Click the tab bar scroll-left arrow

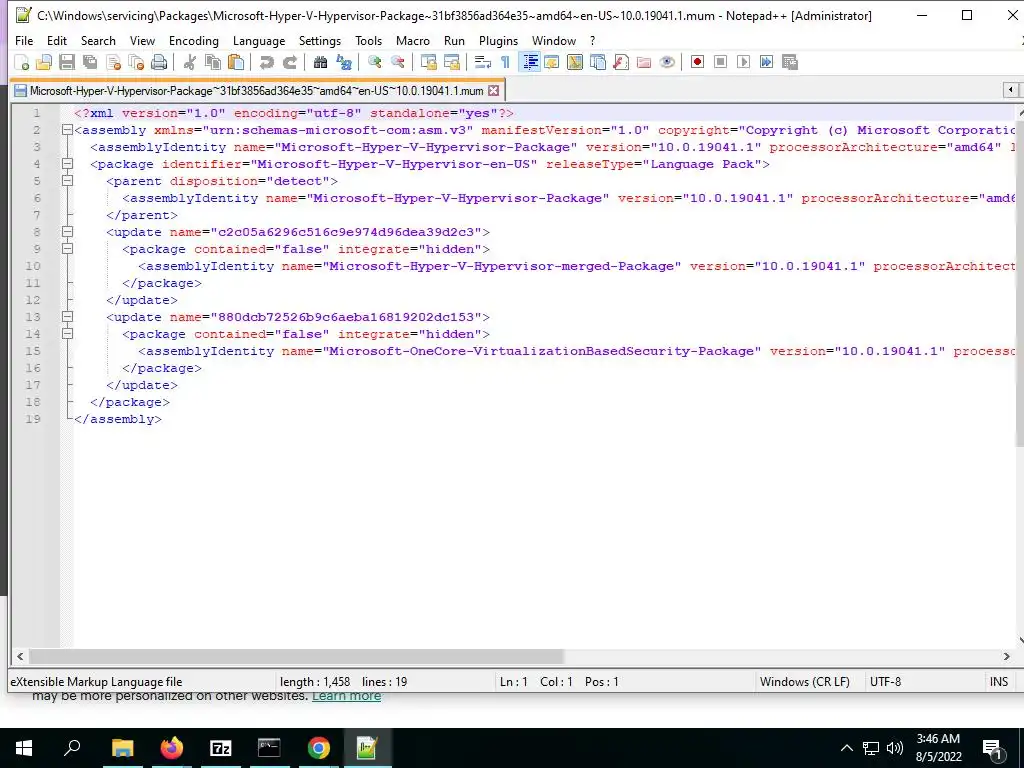pos(1011,89)
